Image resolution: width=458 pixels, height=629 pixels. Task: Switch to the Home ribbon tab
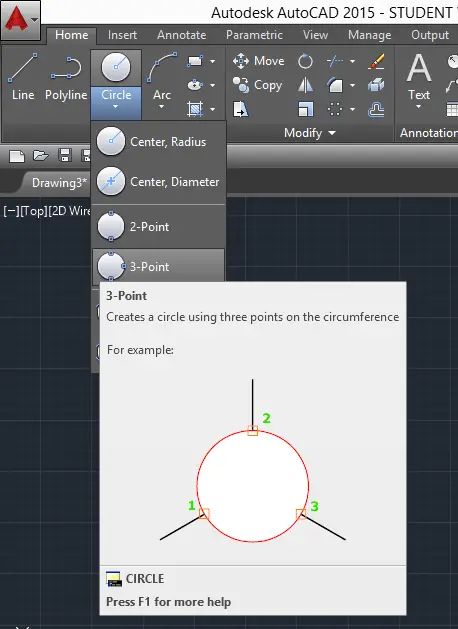coord(71,35)
